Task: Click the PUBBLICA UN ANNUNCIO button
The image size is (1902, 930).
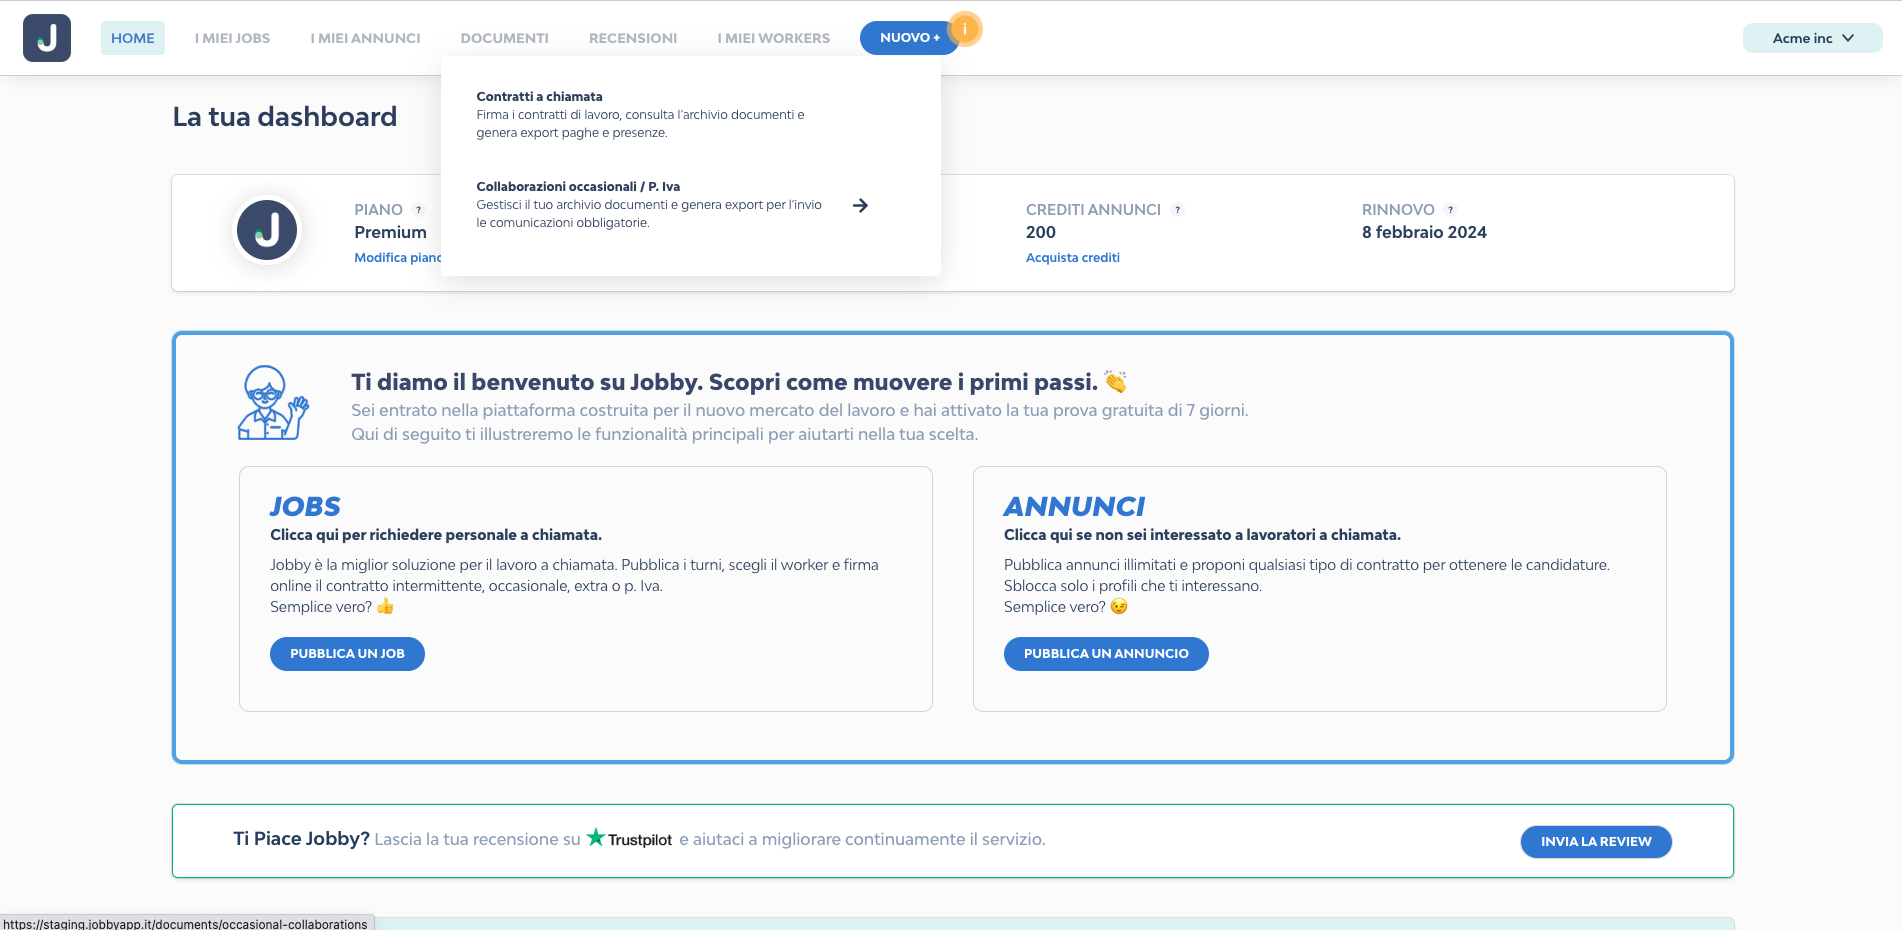Action: (x=1106, y=654)
